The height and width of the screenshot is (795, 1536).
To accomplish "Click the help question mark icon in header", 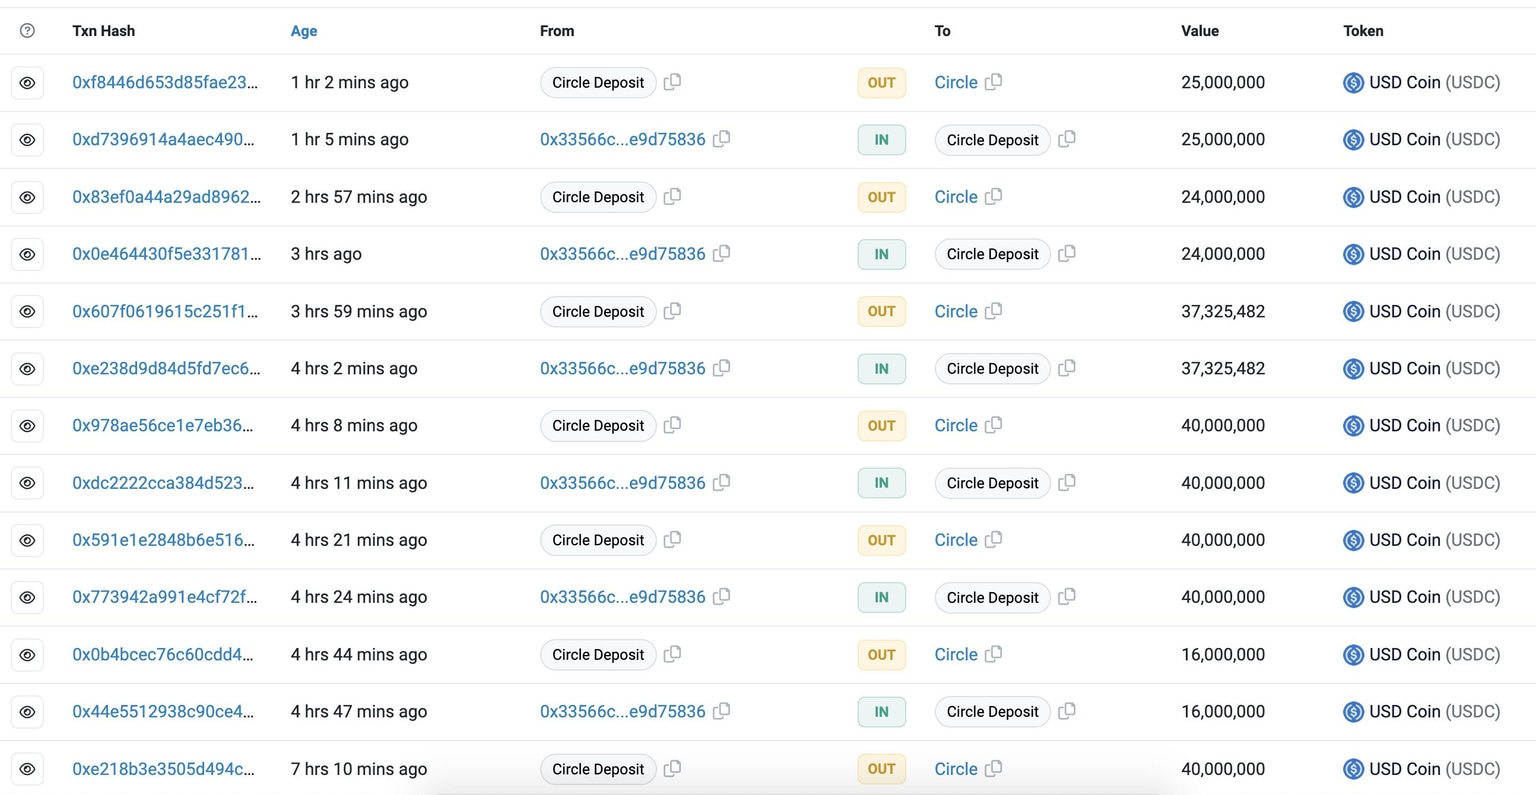I will 27,31.
